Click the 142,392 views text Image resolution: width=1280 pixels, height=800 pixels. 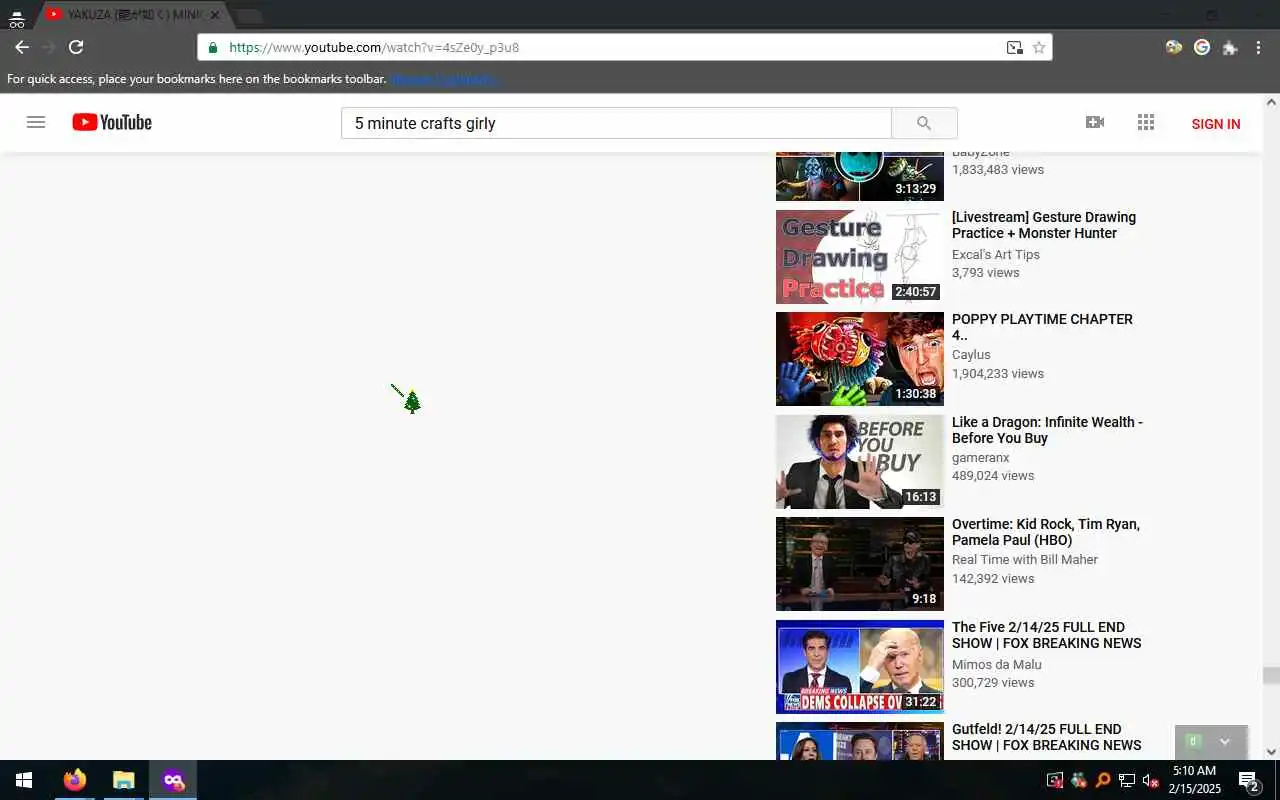point(993,578)
